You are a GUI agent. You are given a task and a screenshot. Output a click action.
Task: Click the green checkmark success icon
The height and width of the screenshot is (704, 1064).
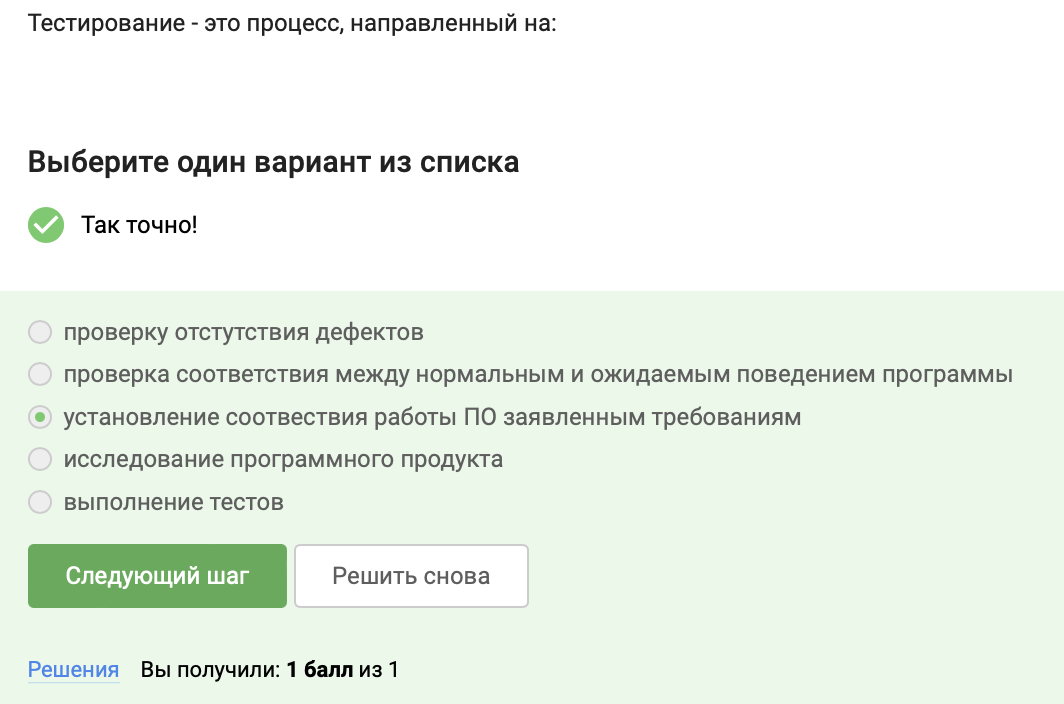[45, 225]
